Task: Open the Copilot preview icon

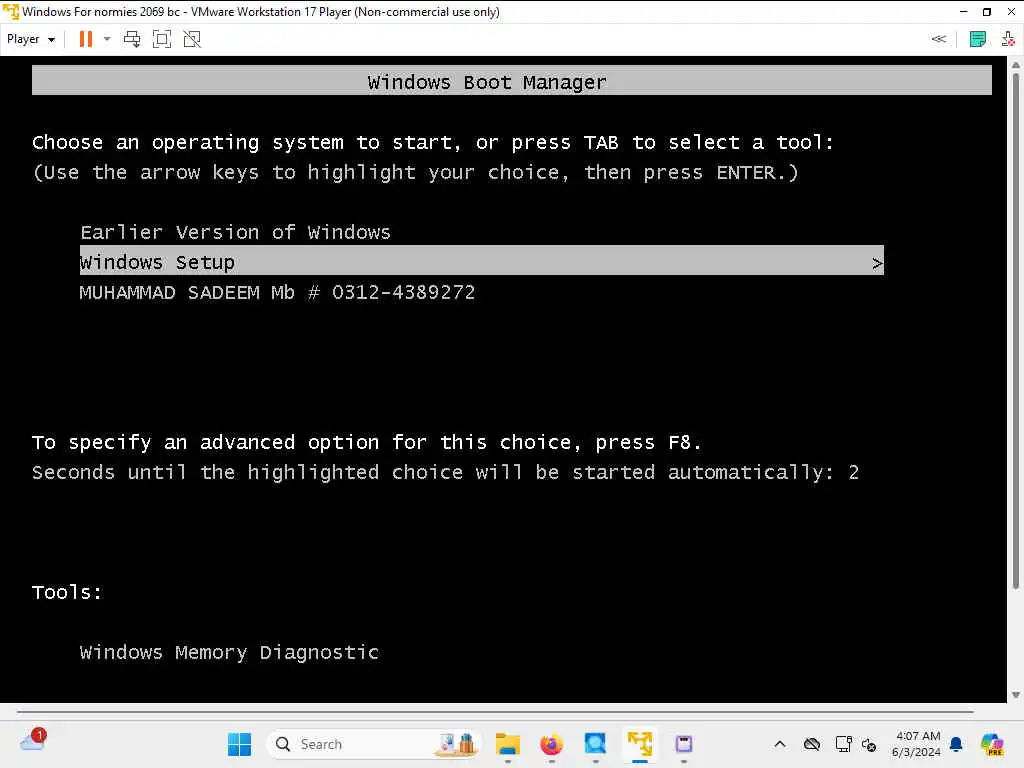Action: (992, 744)
